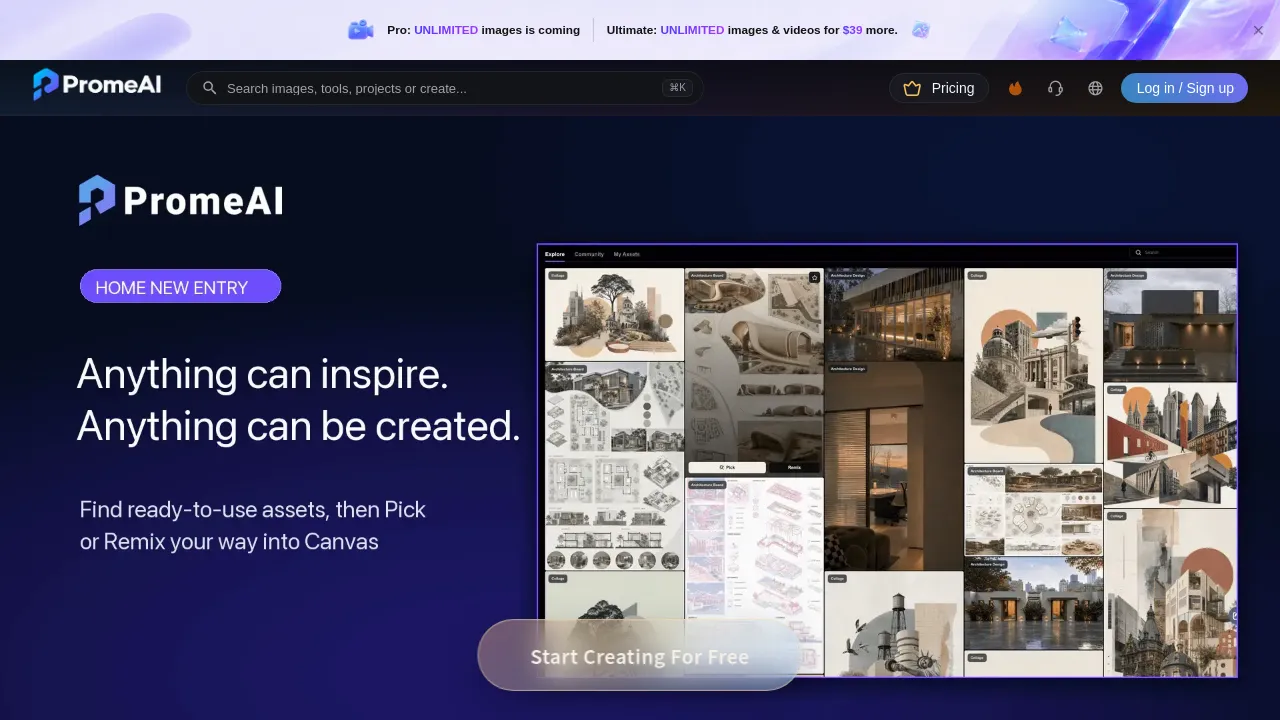This screenshot has height=720, width=1280.
Task: Click "Pro: UNLIMITED images is coming" text
Action: coord(483,30)
